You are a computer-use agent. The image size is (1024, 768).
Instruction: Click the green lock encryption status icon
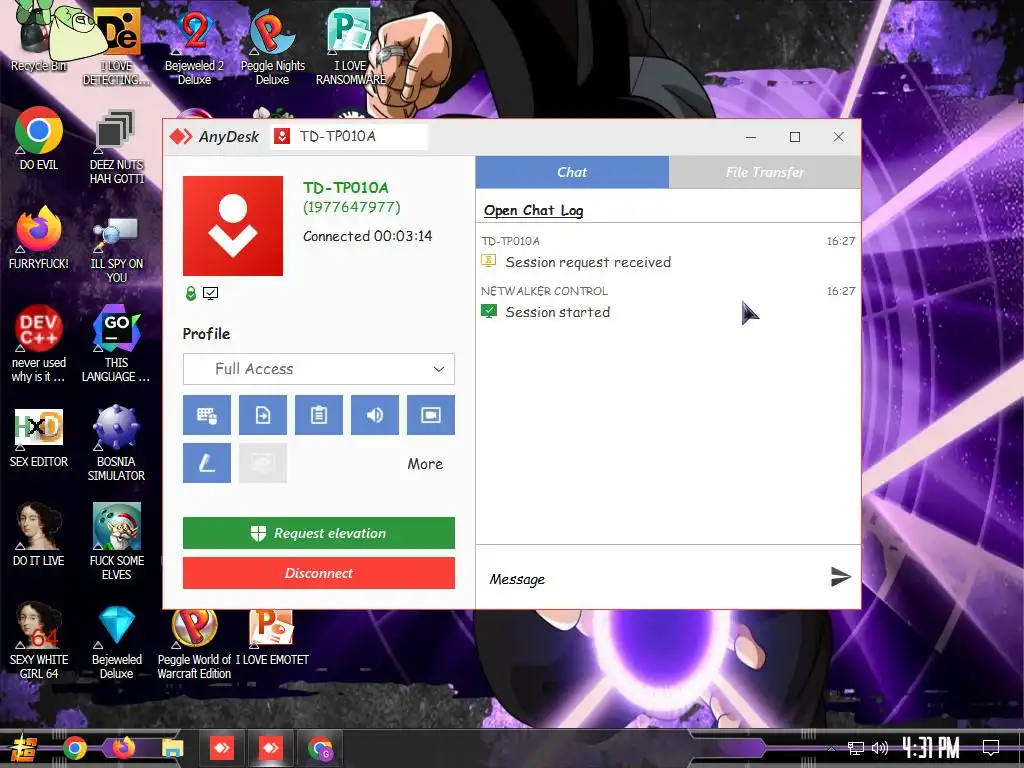(x=191, y=294)
